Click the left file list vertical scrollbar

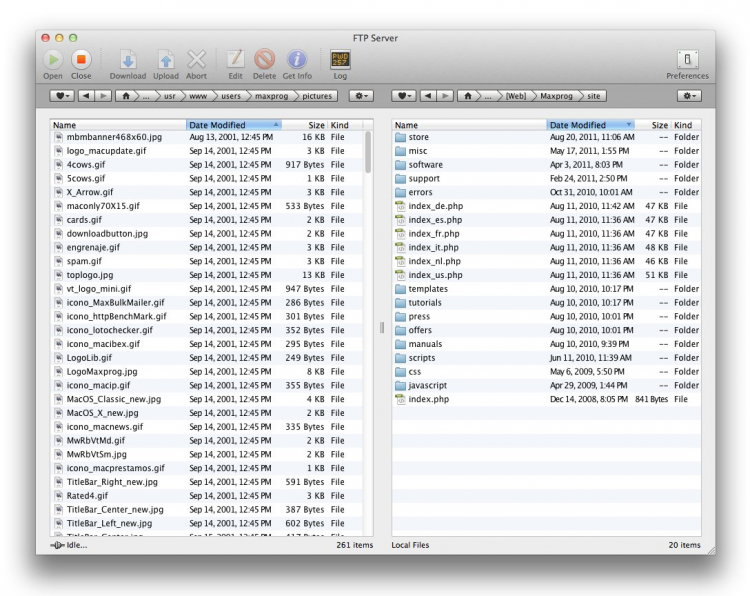point(368,152)
